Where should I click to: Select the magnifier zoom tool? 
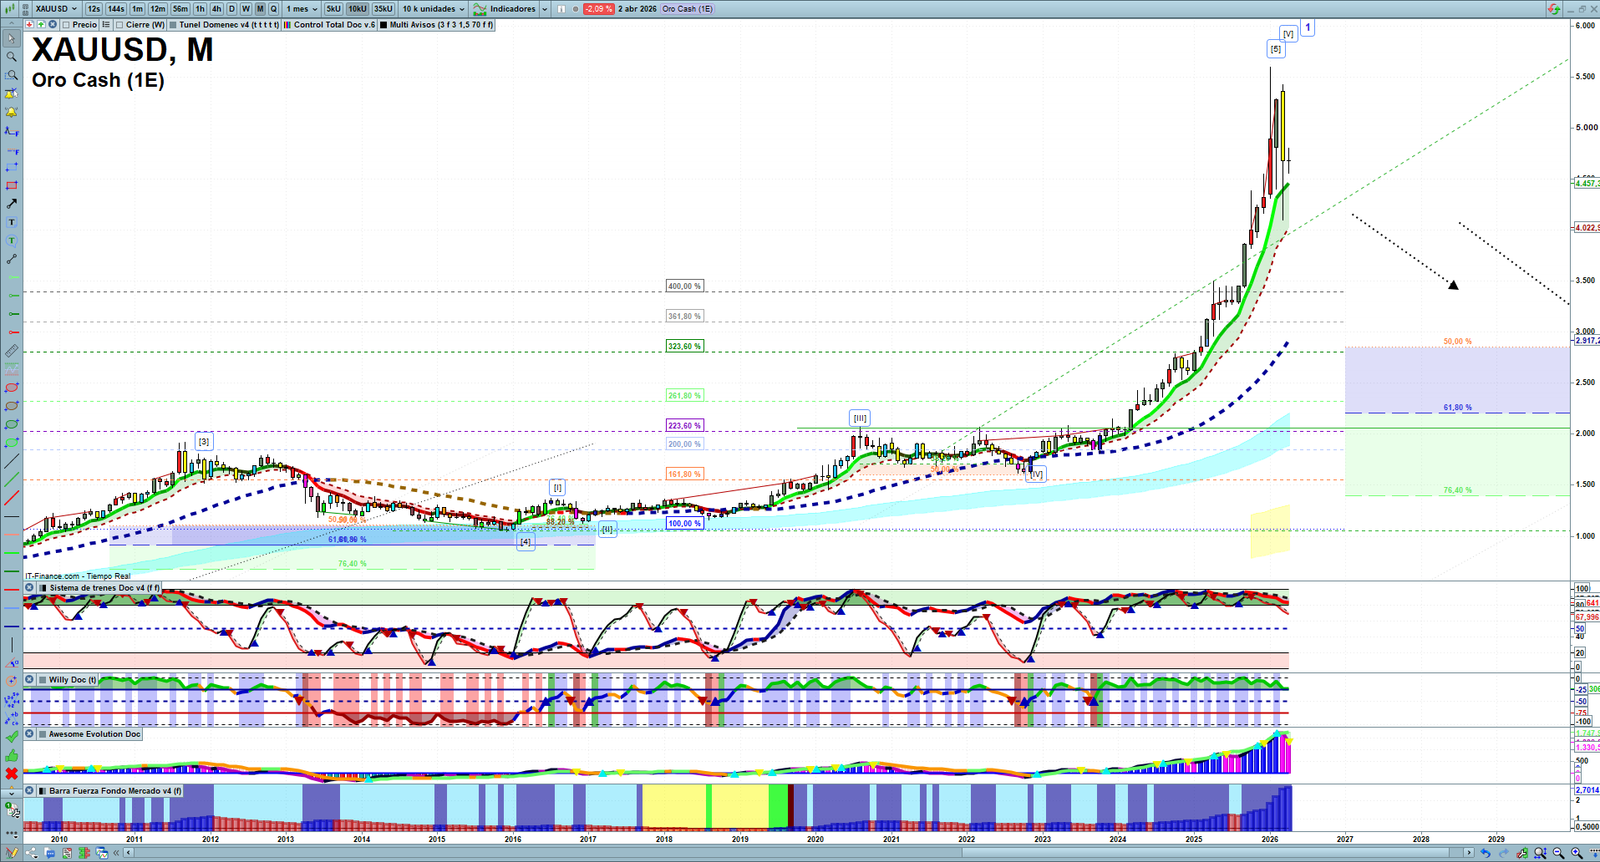pyautogui.click(x=12, y=57)
